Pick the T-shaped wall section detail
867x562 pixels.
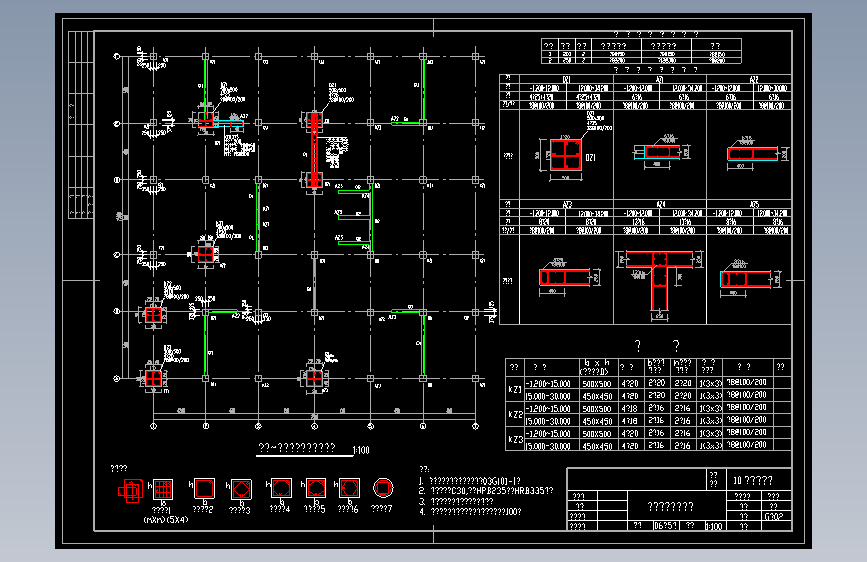tap(660, 281)
